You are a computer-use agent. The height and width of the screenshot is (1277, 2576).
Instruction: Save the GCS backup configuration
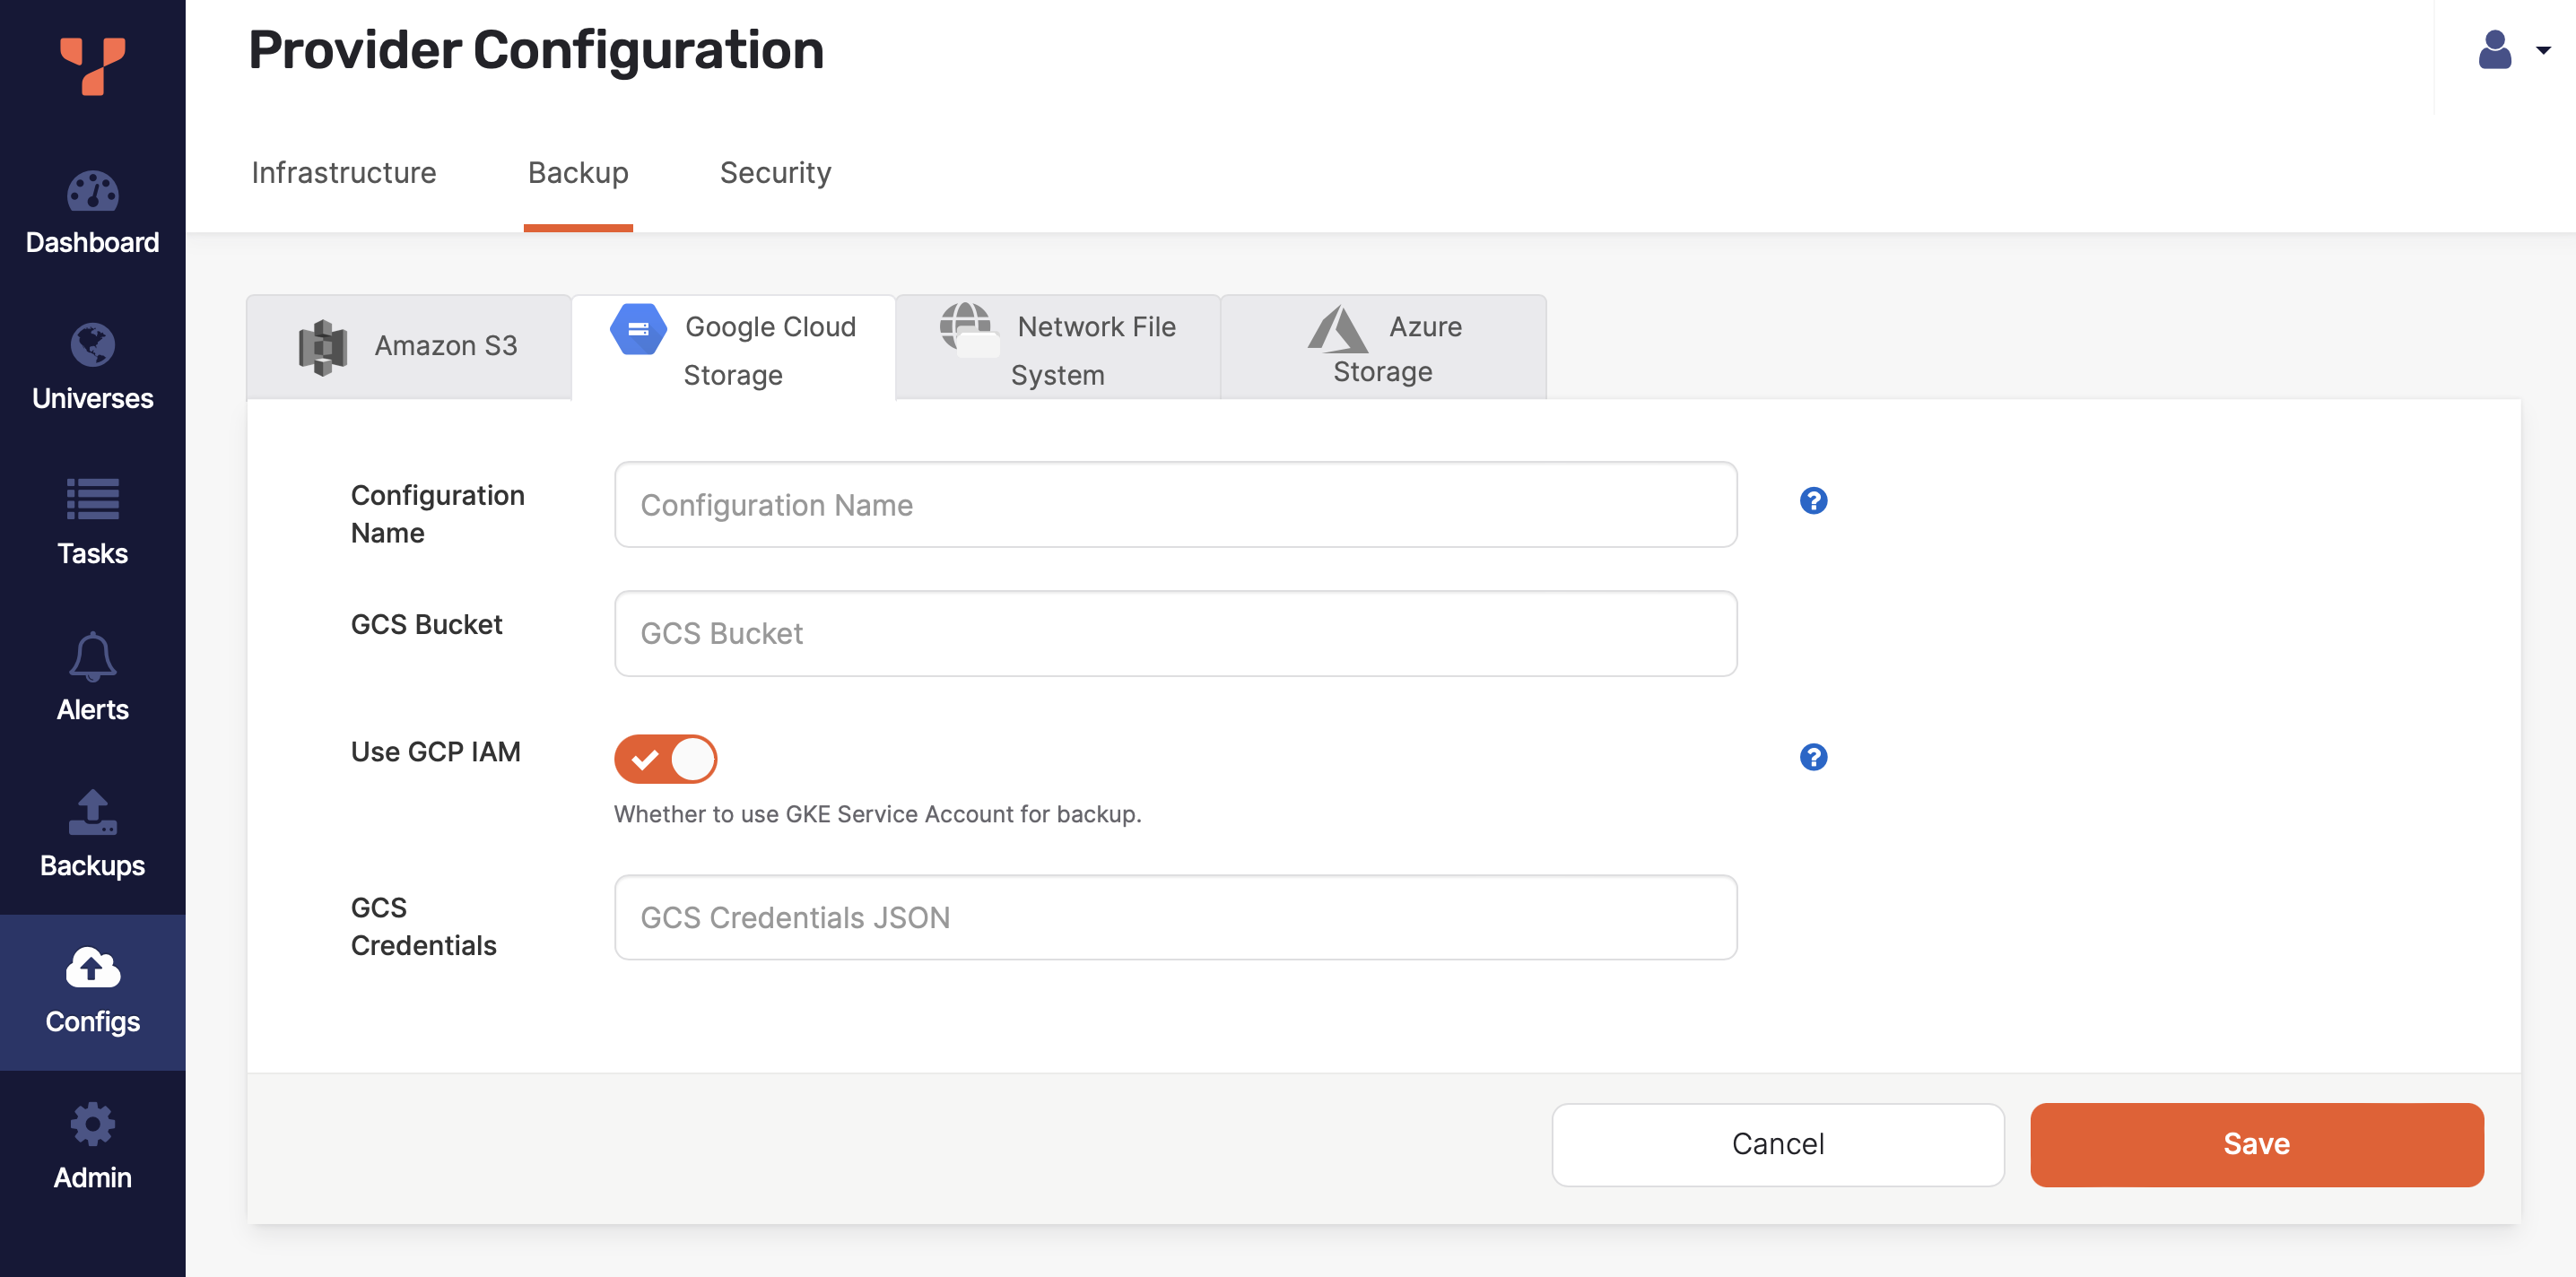coord(2256,1144)
